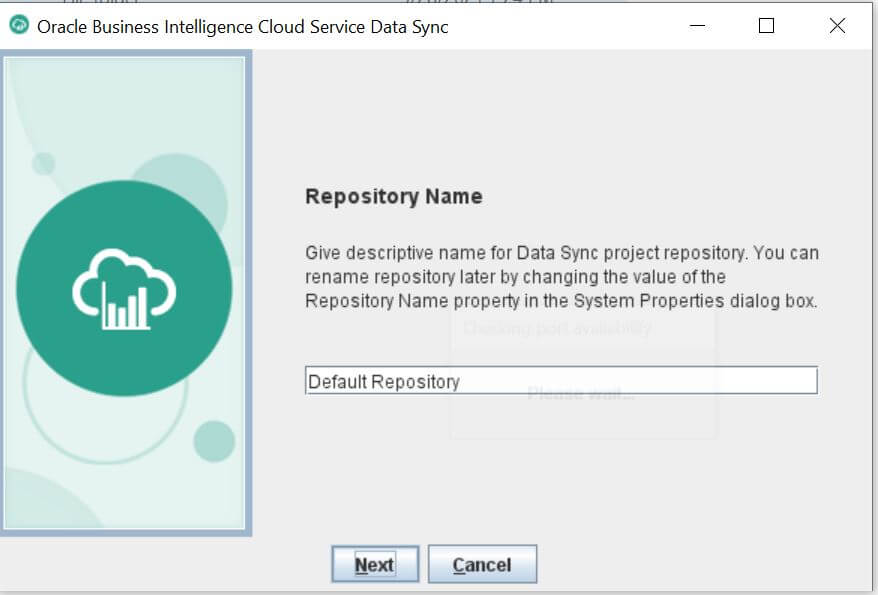Click the descriptive text about Data Sync repository
This screenshot has height=595, width=878.
[562, 277]
